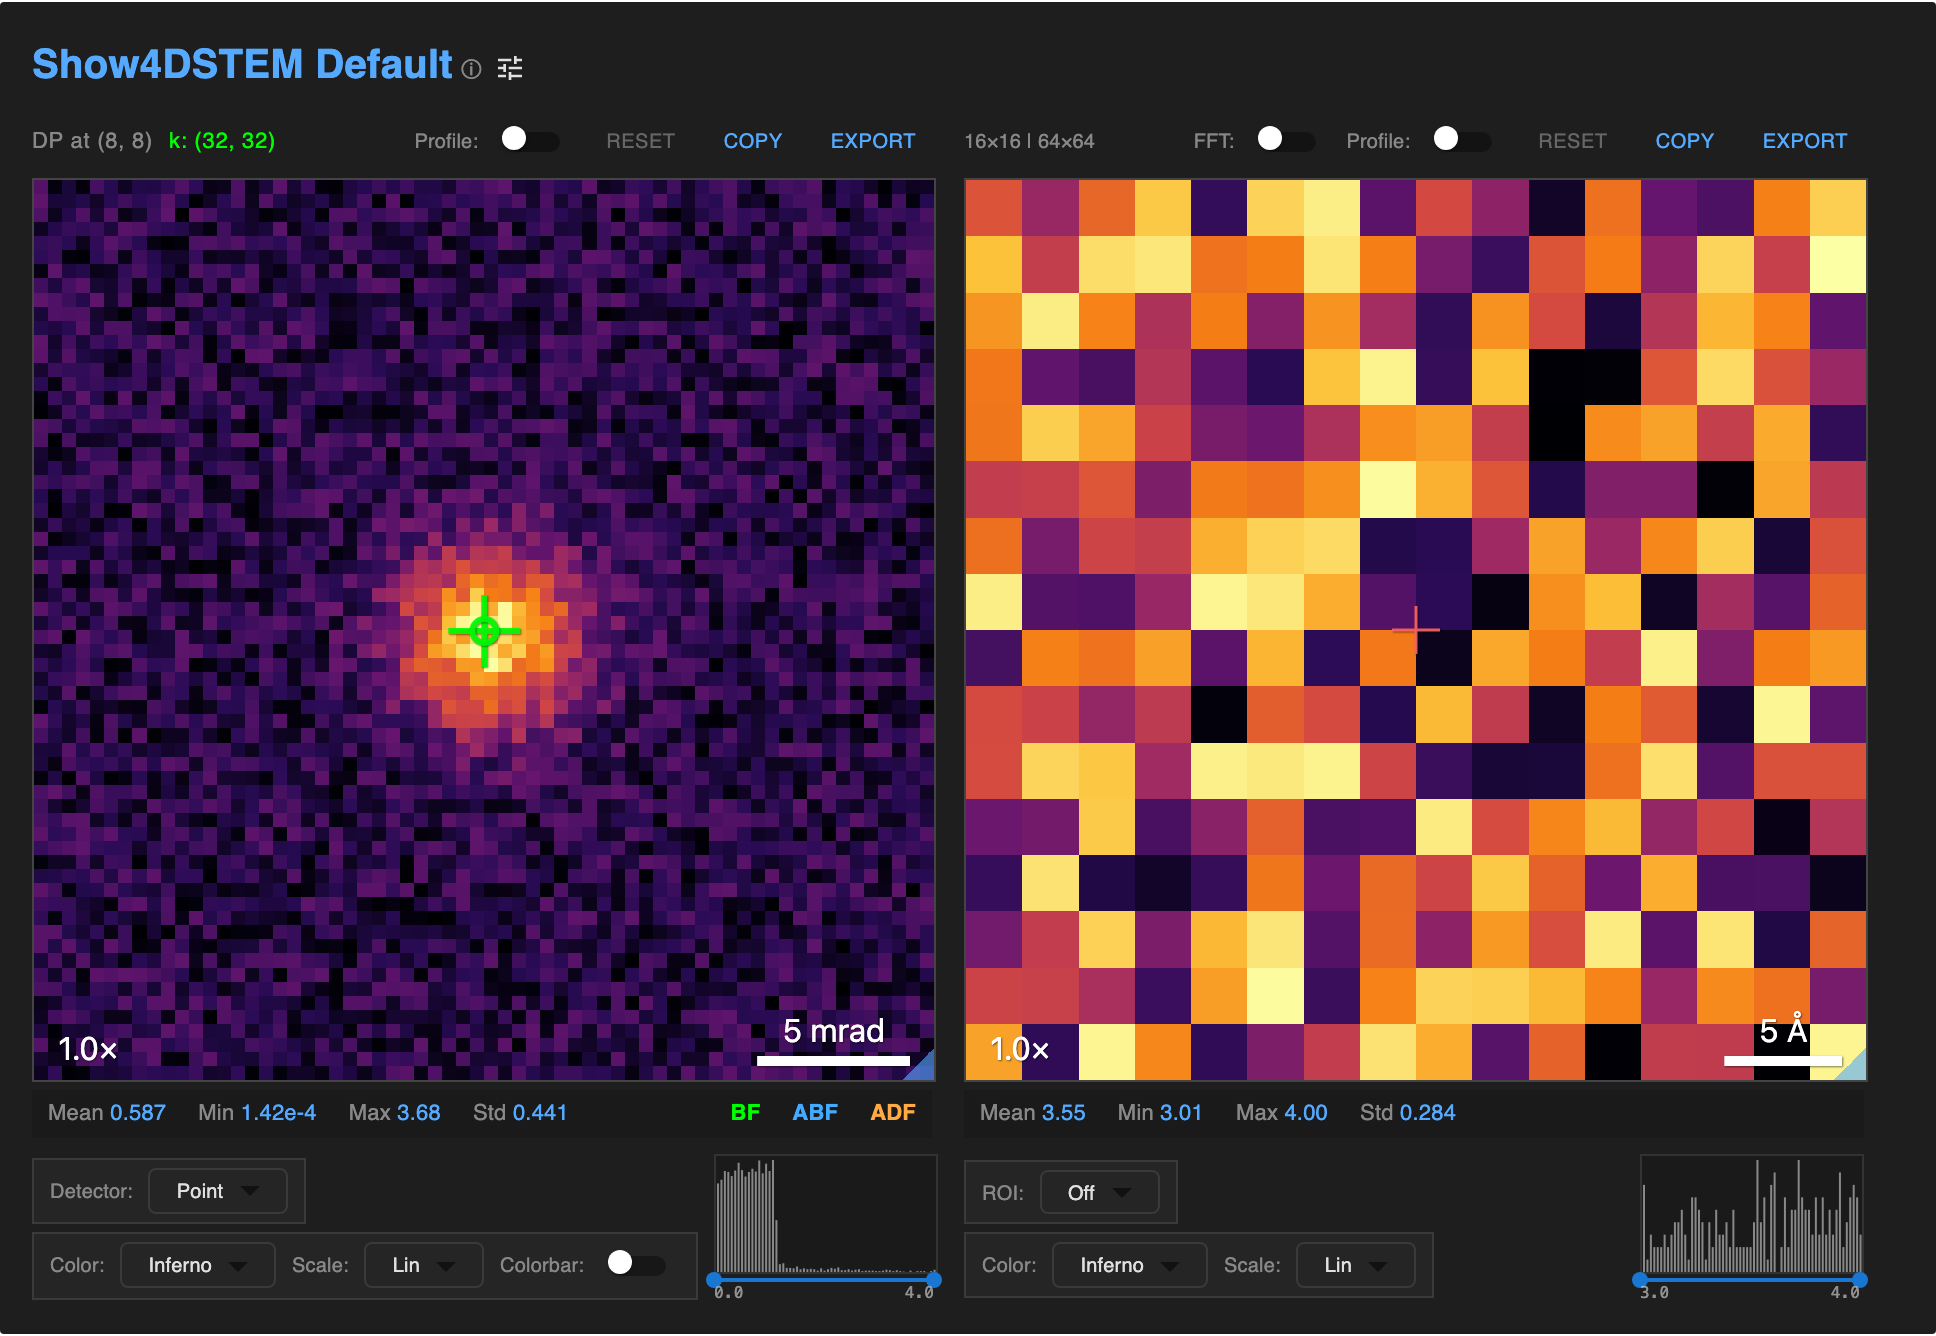
Task: Turn on the FFT toggle
Action: 1286,140
